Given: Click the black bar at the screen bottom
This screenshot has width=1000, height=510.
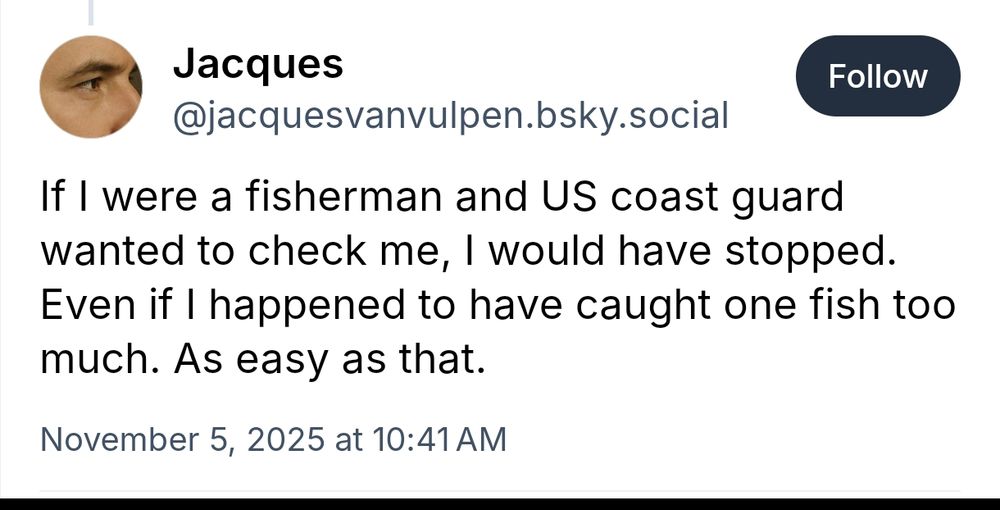Looking at the screenshot, I should pos(500,504).
